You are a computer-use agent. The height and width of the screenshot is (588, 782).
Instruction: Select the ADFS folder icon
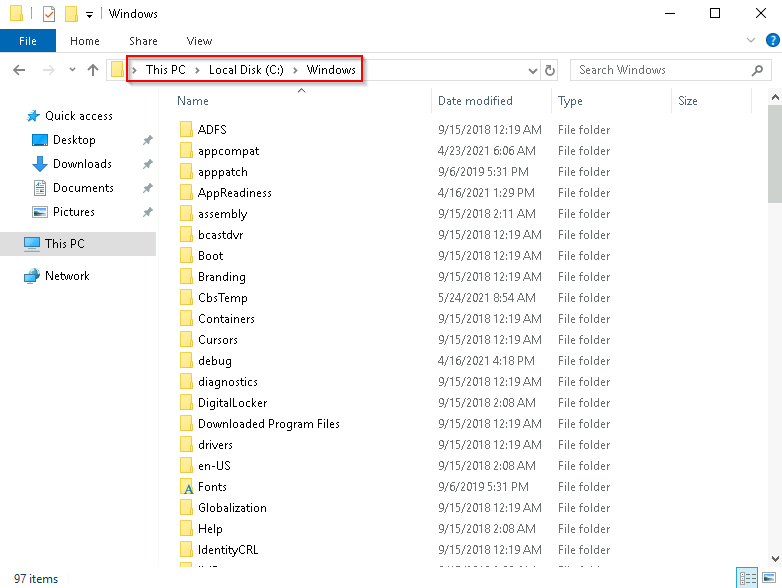click(186, 130)
